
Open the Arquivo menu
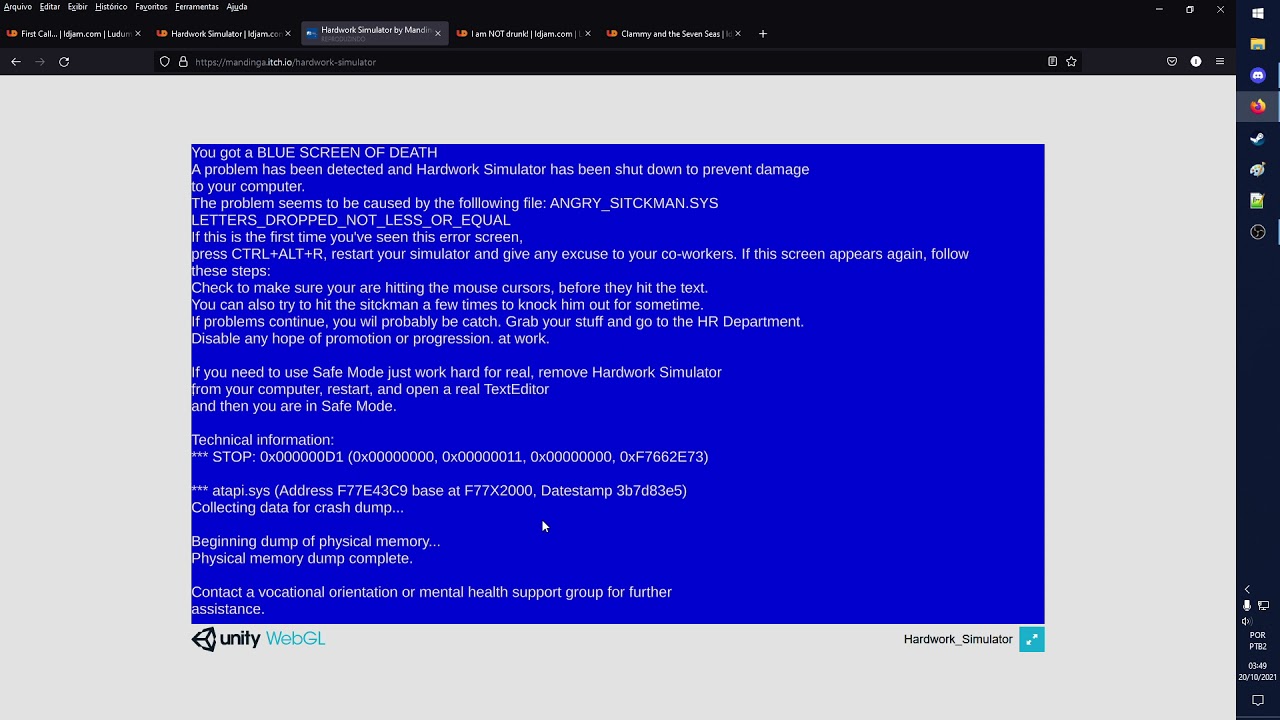point(18,7)
